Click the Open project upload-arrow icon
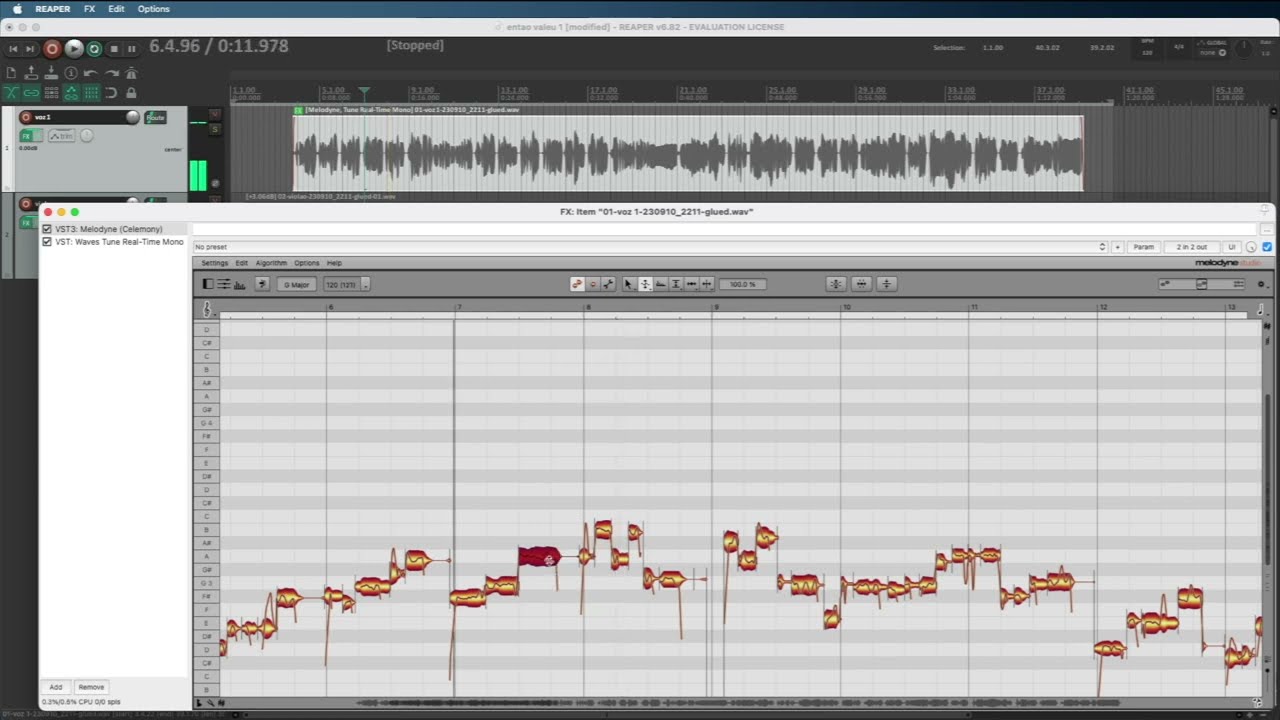 31,73
